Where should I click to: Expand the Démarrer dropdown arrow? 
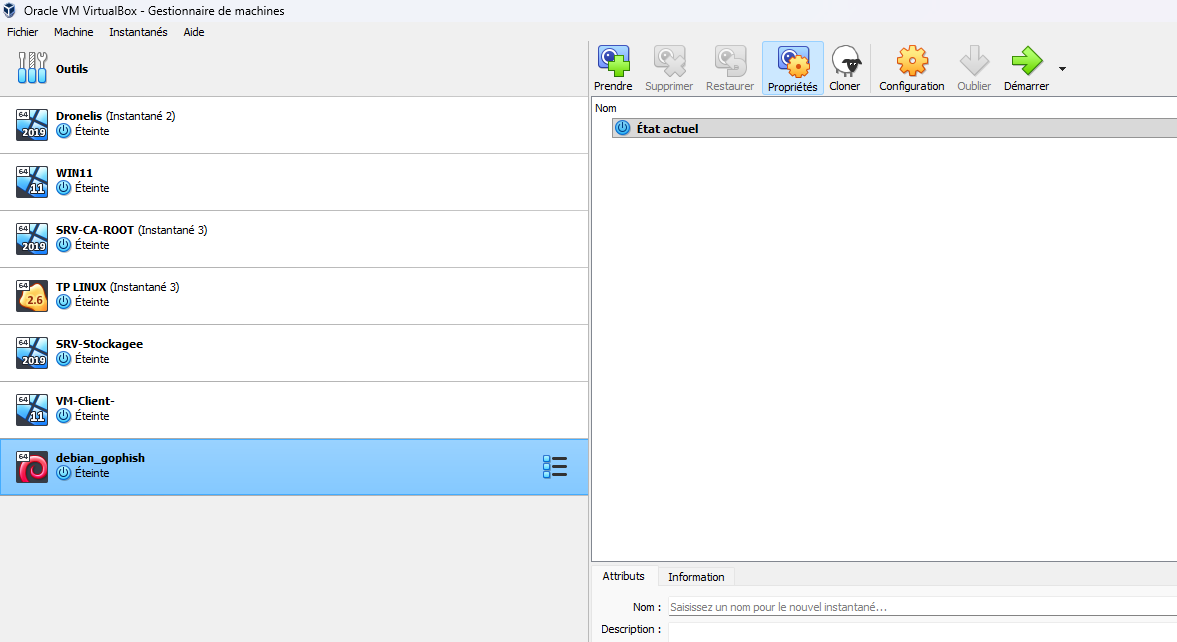pos(1062,69)
